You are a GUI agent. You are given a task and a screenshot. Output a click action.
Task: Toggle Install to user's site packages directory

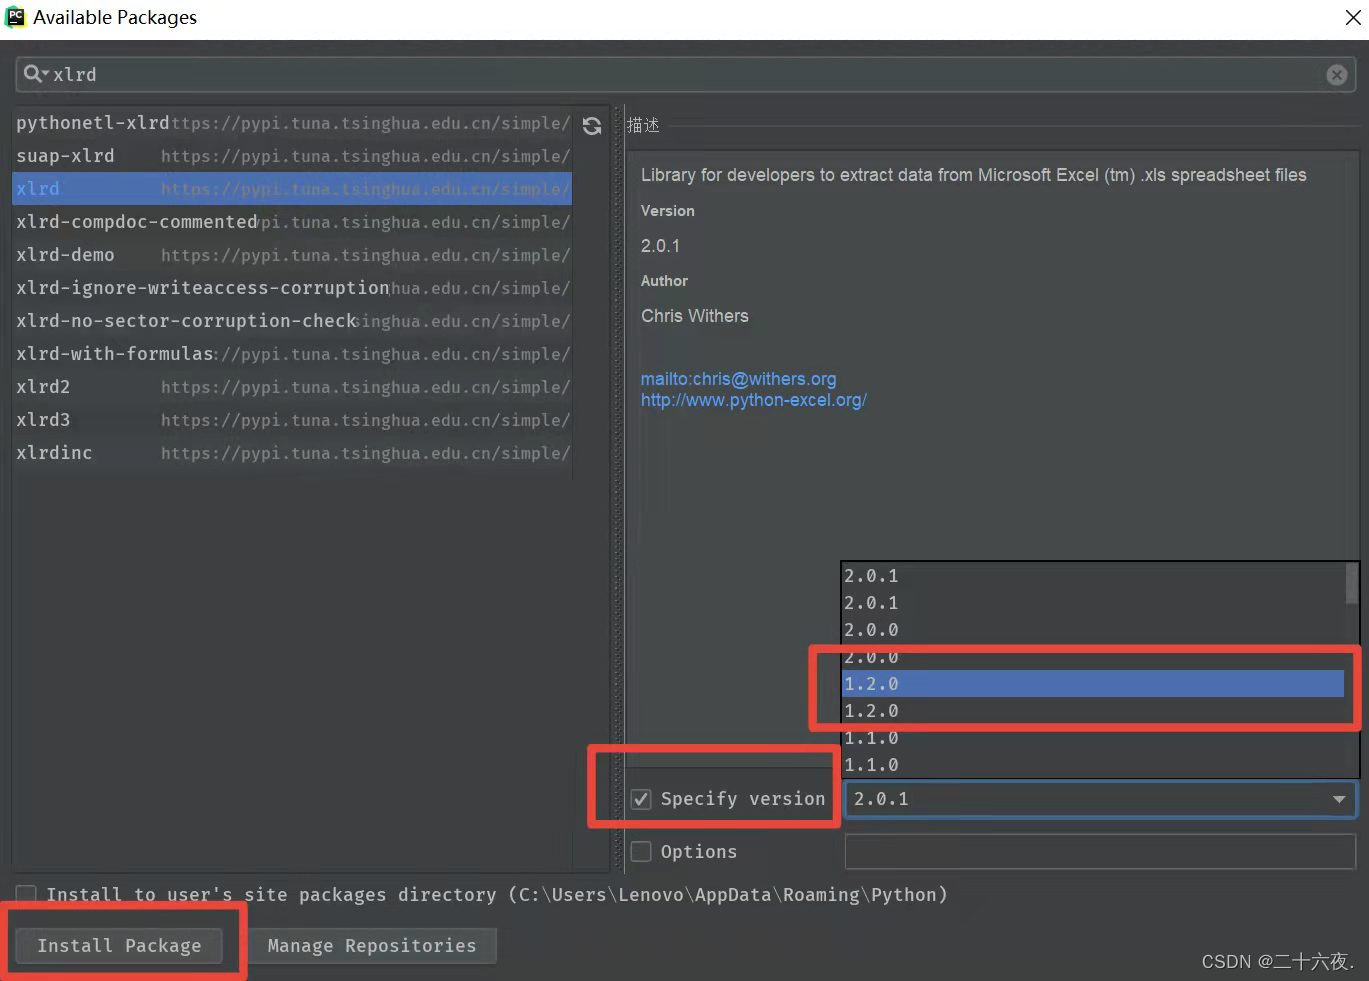[x=27, y=894]
